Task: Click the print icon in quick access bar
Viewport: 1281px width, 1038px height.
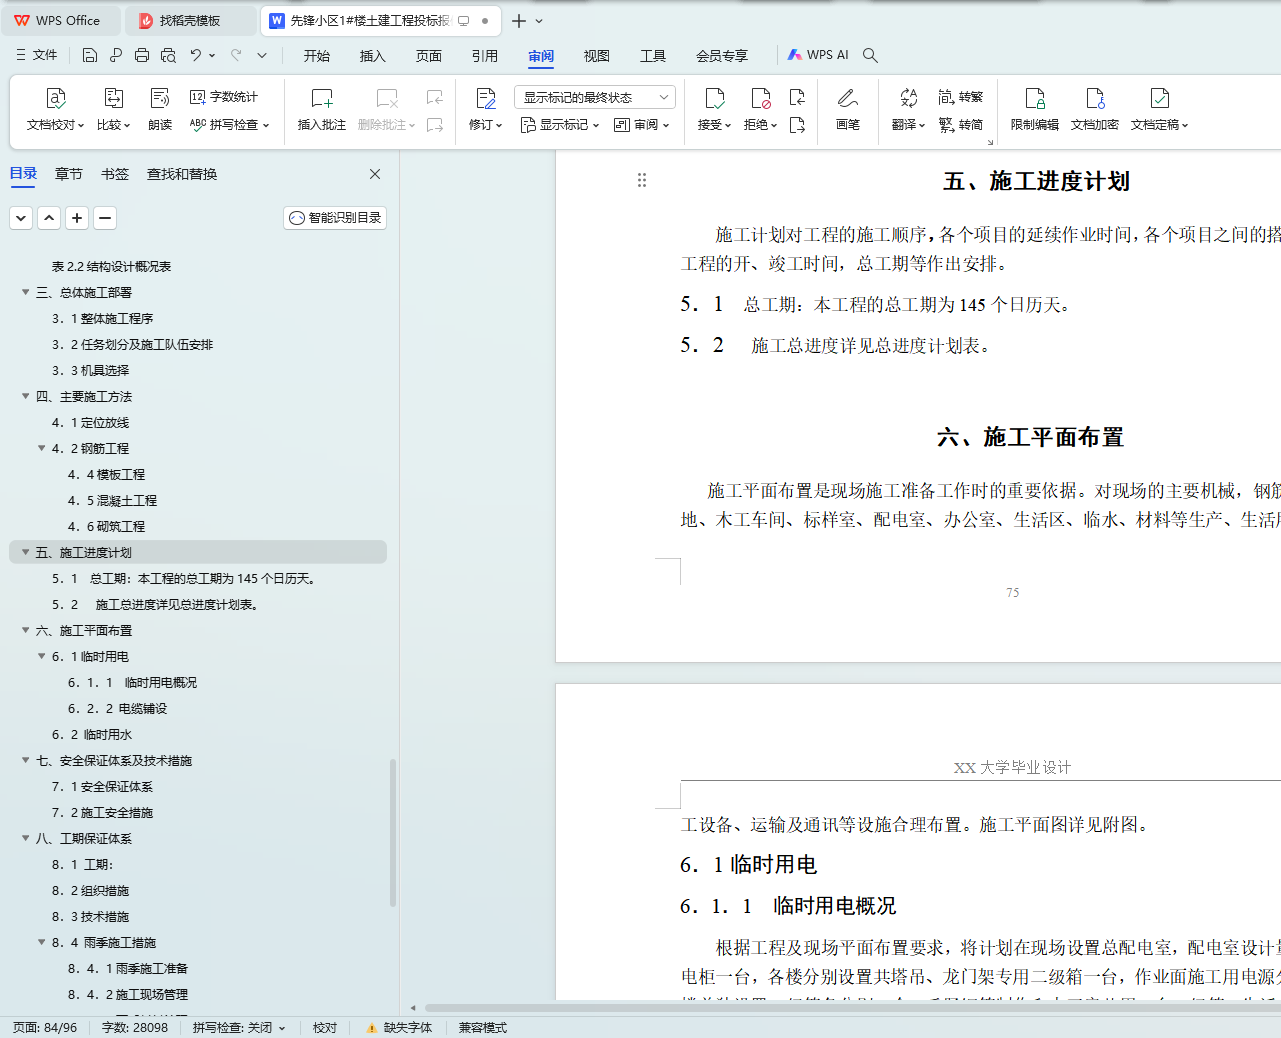Action: [142, 55]
